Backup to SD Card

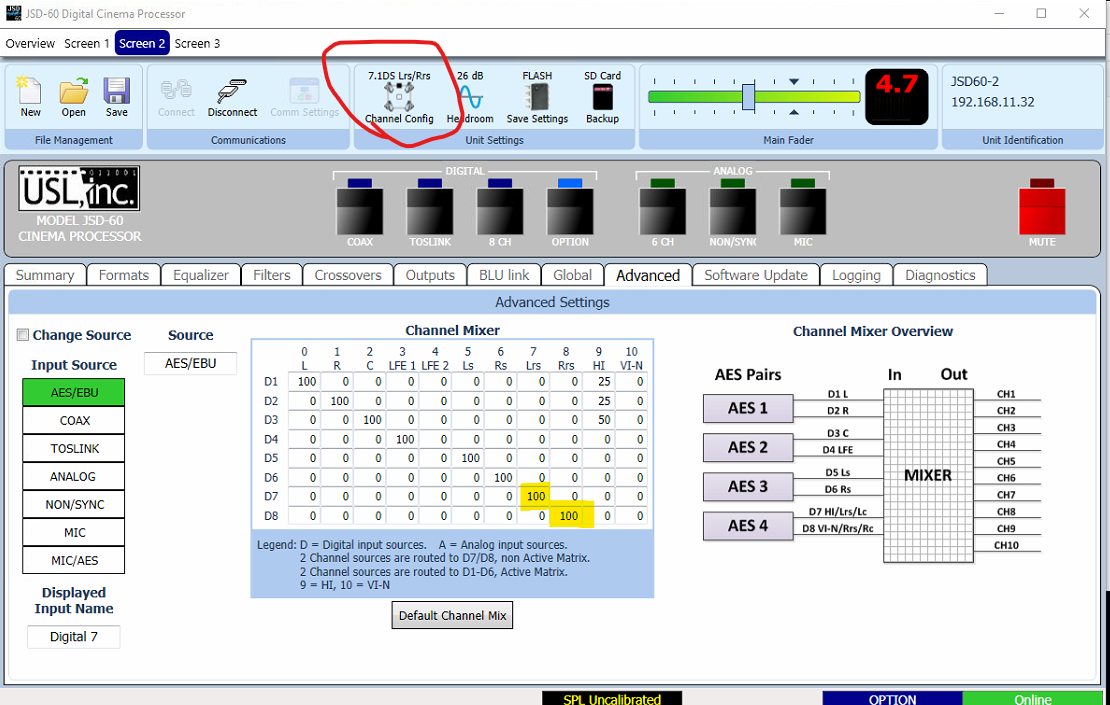[x=602, y=98]
